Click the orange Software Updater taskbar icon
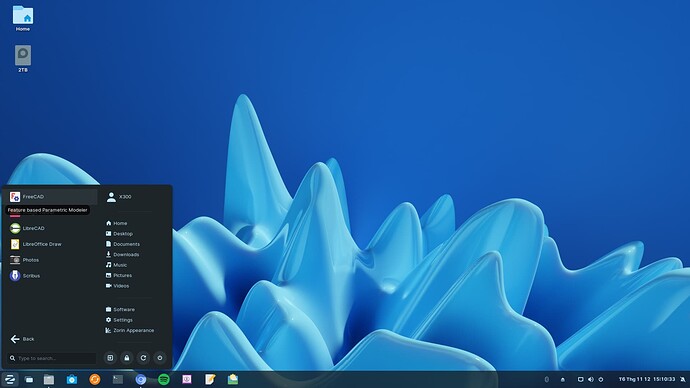This screenshot has width=690, height=388. (x=95, y=379)
